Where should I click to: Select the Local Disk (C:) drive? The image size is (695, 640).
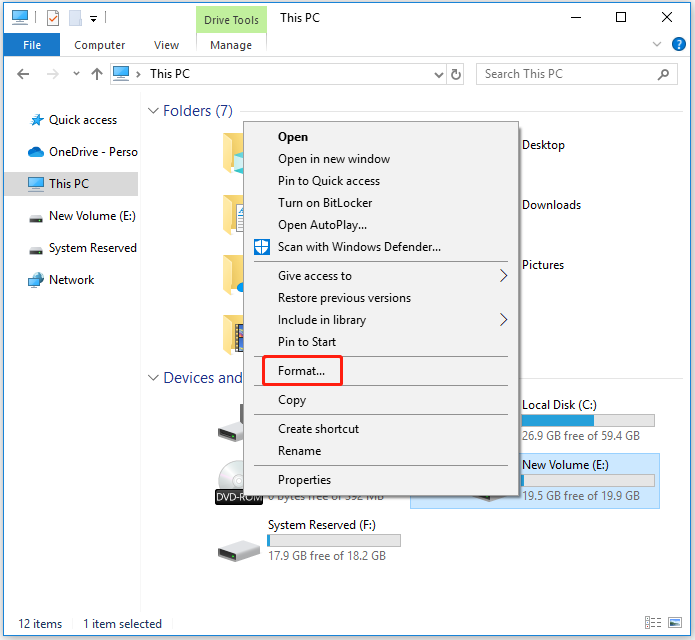point(559,405)
